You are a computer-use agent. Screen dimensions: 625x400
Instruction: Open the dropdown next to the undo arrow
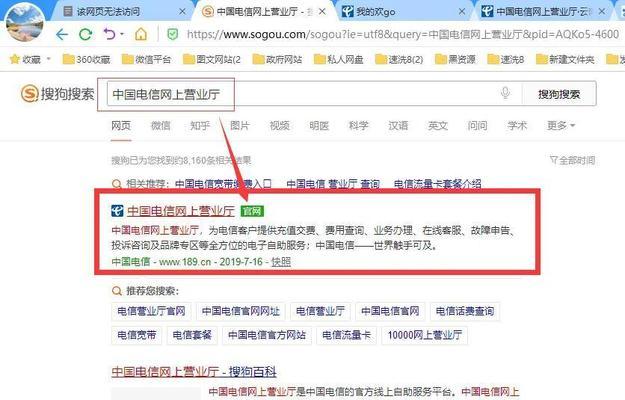[122, 34]
